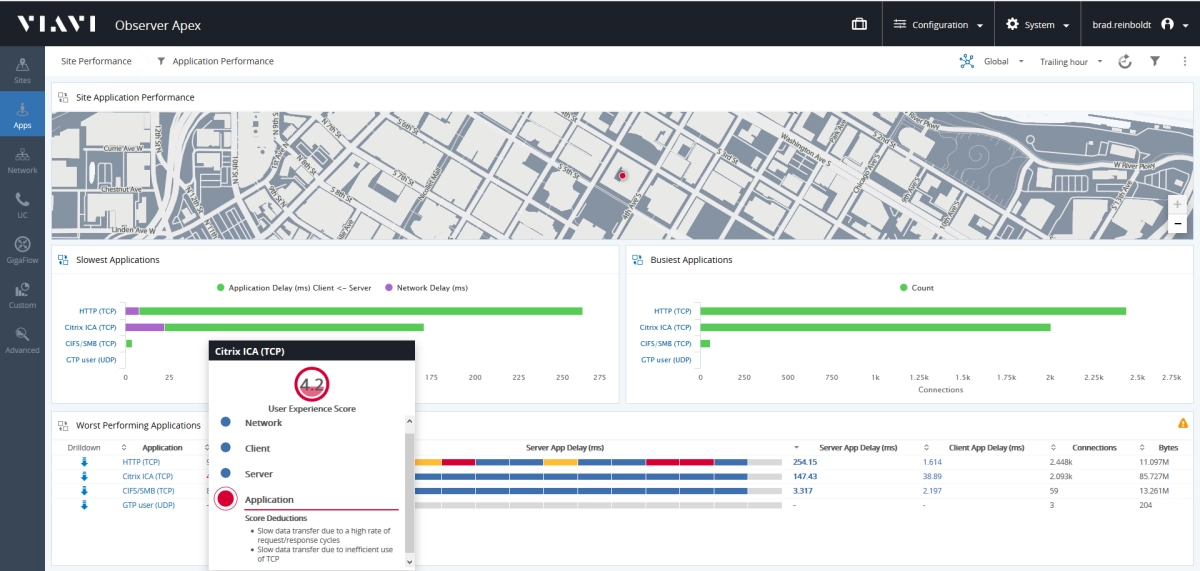Select Server in the Citrix ICA popup
Viewport: 1200px width, 571px height.
(259, 474)
